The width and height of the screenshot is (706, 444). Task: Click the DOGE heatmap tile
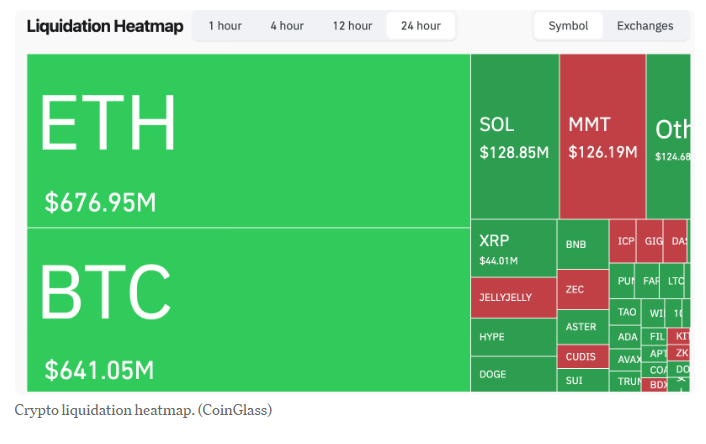[x=512, y=374]
